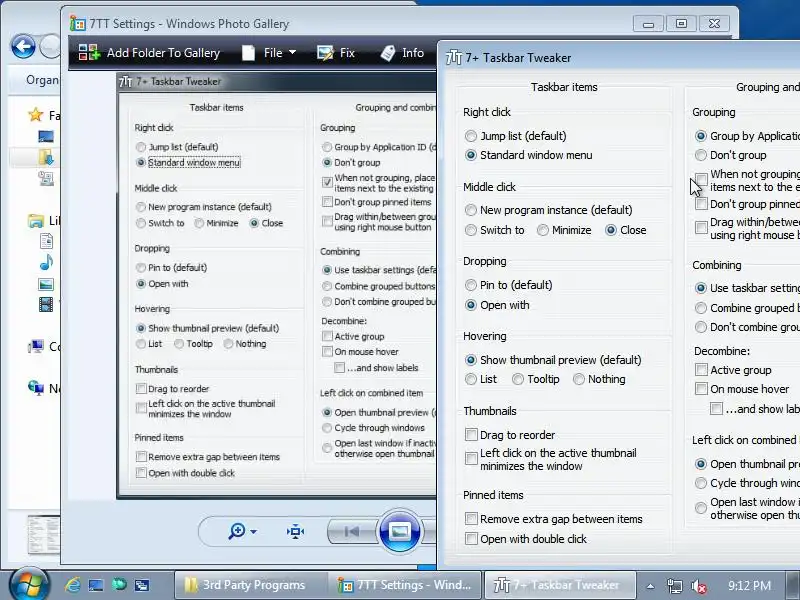Select Standard window menu radio in front window
Screen dimensions: 800x600
(471, 155)
